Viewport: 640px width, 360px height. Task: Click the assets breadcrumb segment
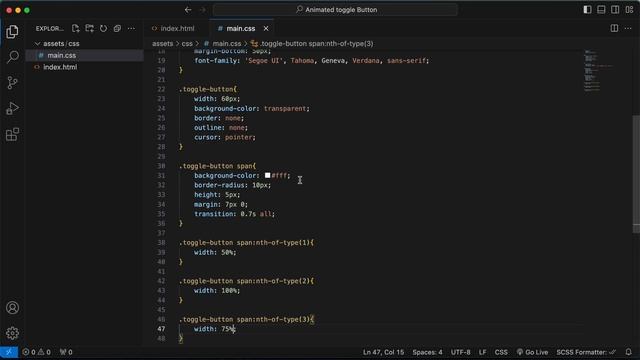tap(162, 44)
